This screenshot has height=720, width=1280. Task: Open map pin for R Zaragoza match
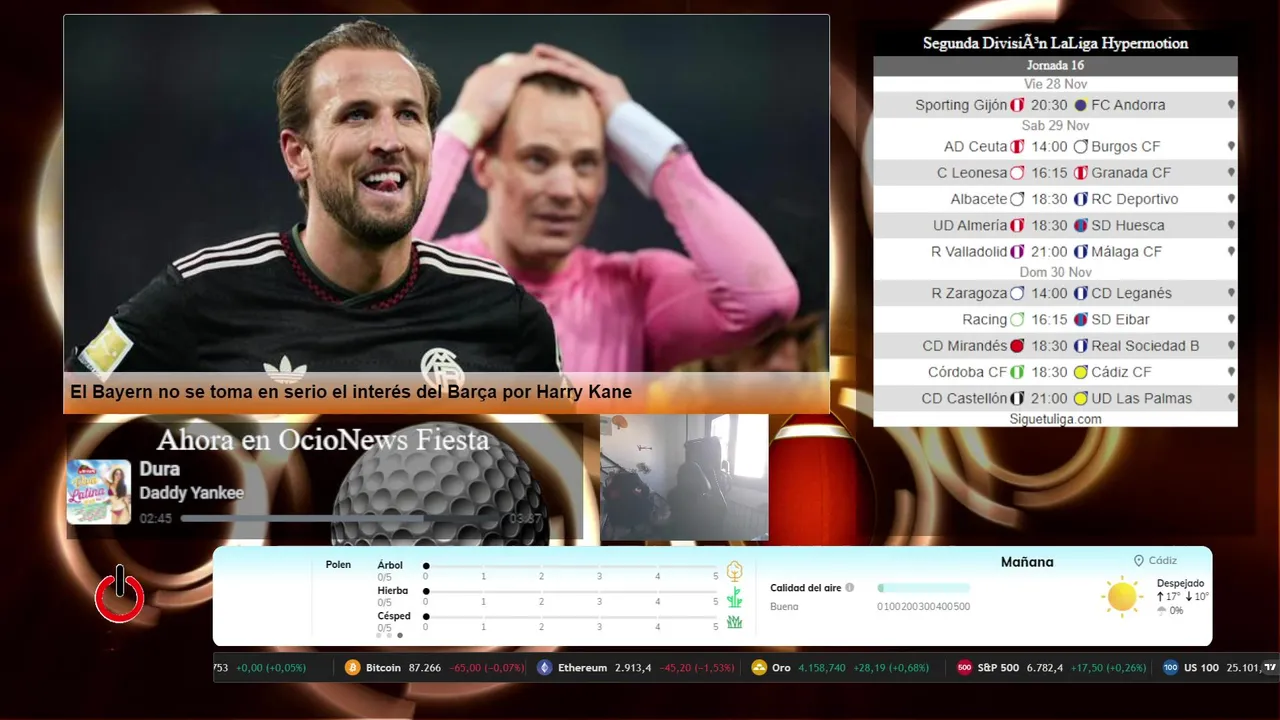[x=1231, y=293]
